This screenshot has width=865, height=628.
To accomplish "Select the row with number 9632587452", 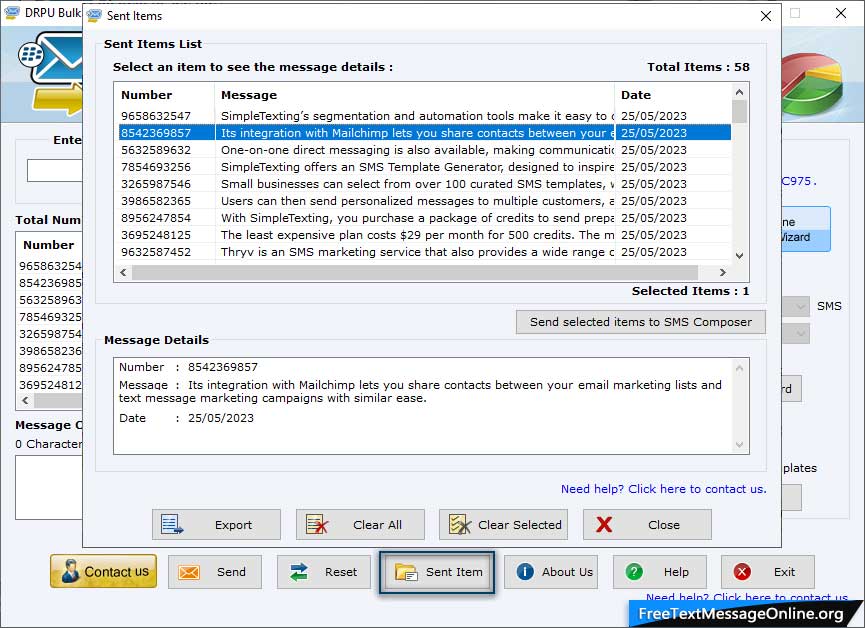I will [x=425, y=252].
